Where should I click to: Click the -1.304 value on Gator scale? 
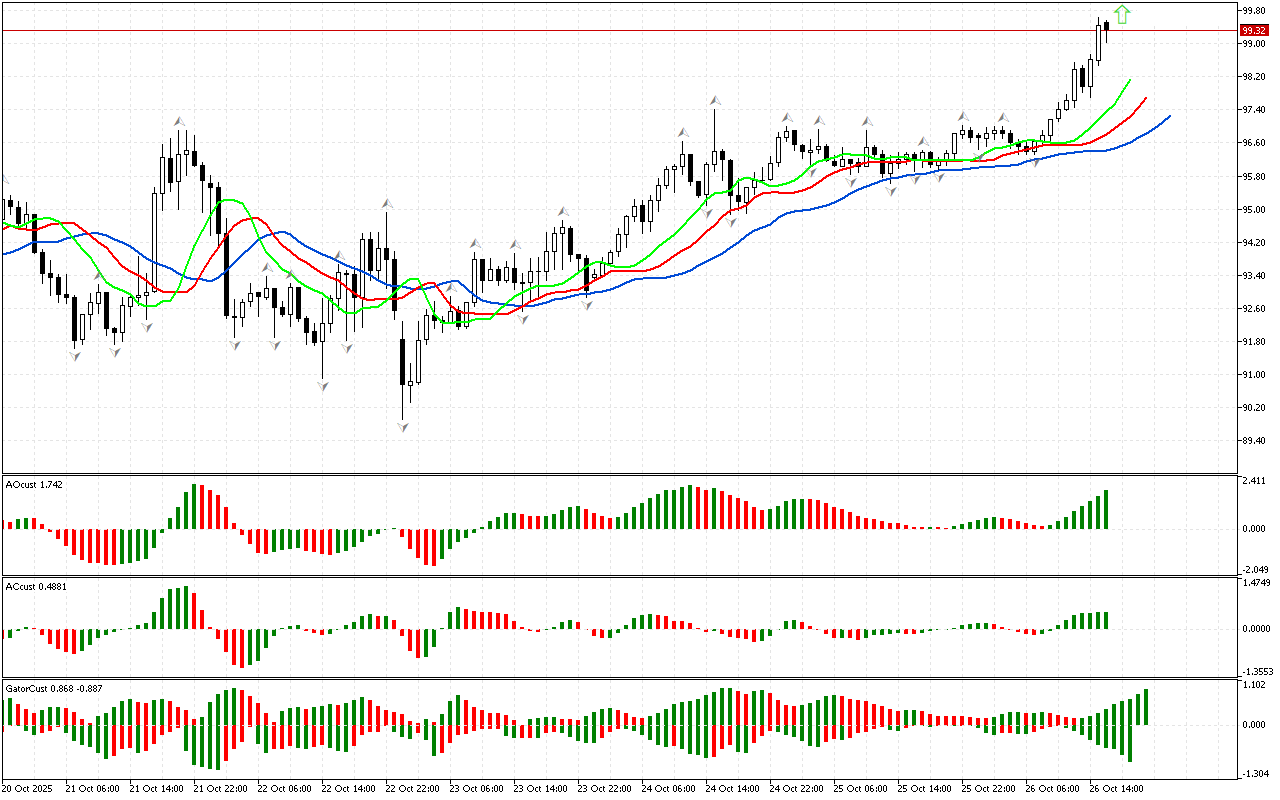(1254, 774)
